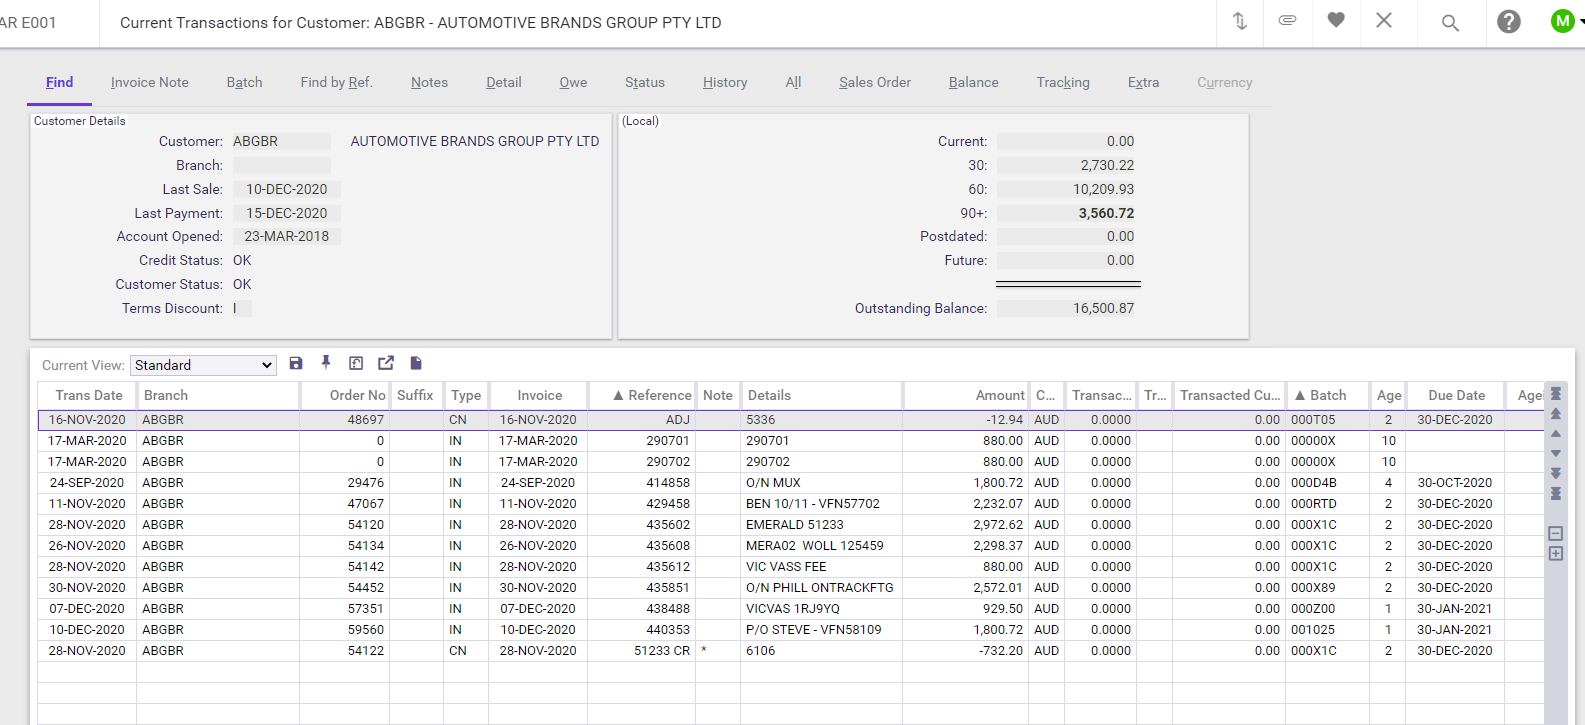The image size is (1585, 725).
Task: Select the All tab
Action: coord(793,82)
